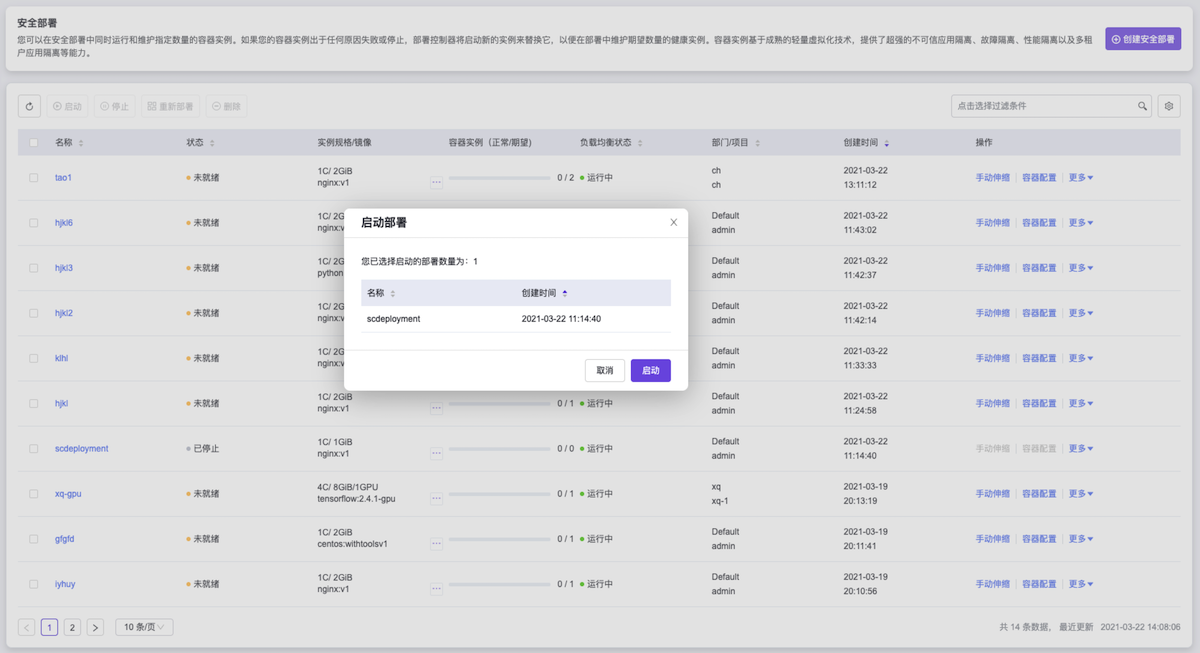Screen dimensions: 1200x653
Task: Sort dialog table by 名称
Action: point(392,293)
